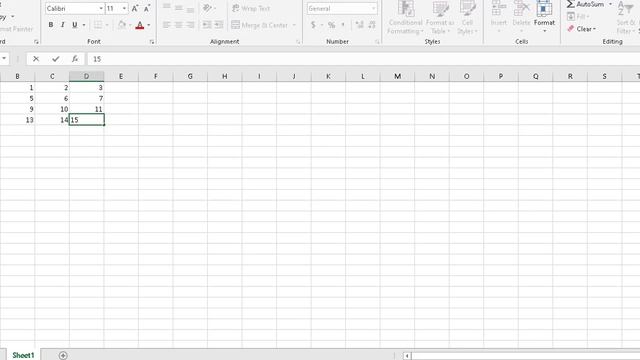Decrease font size with smaller A icon

point(147,8)
